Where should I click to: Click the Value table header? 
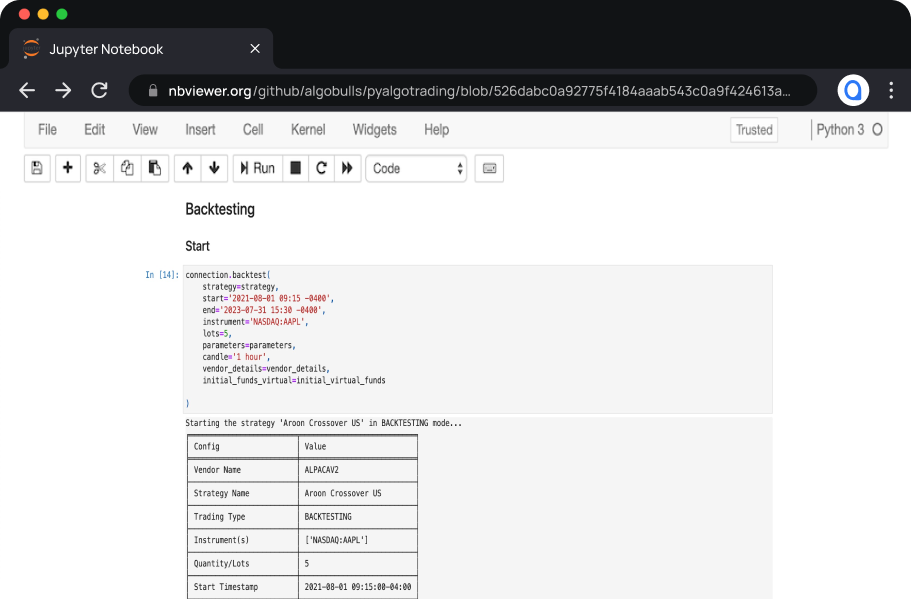[358, 446]
